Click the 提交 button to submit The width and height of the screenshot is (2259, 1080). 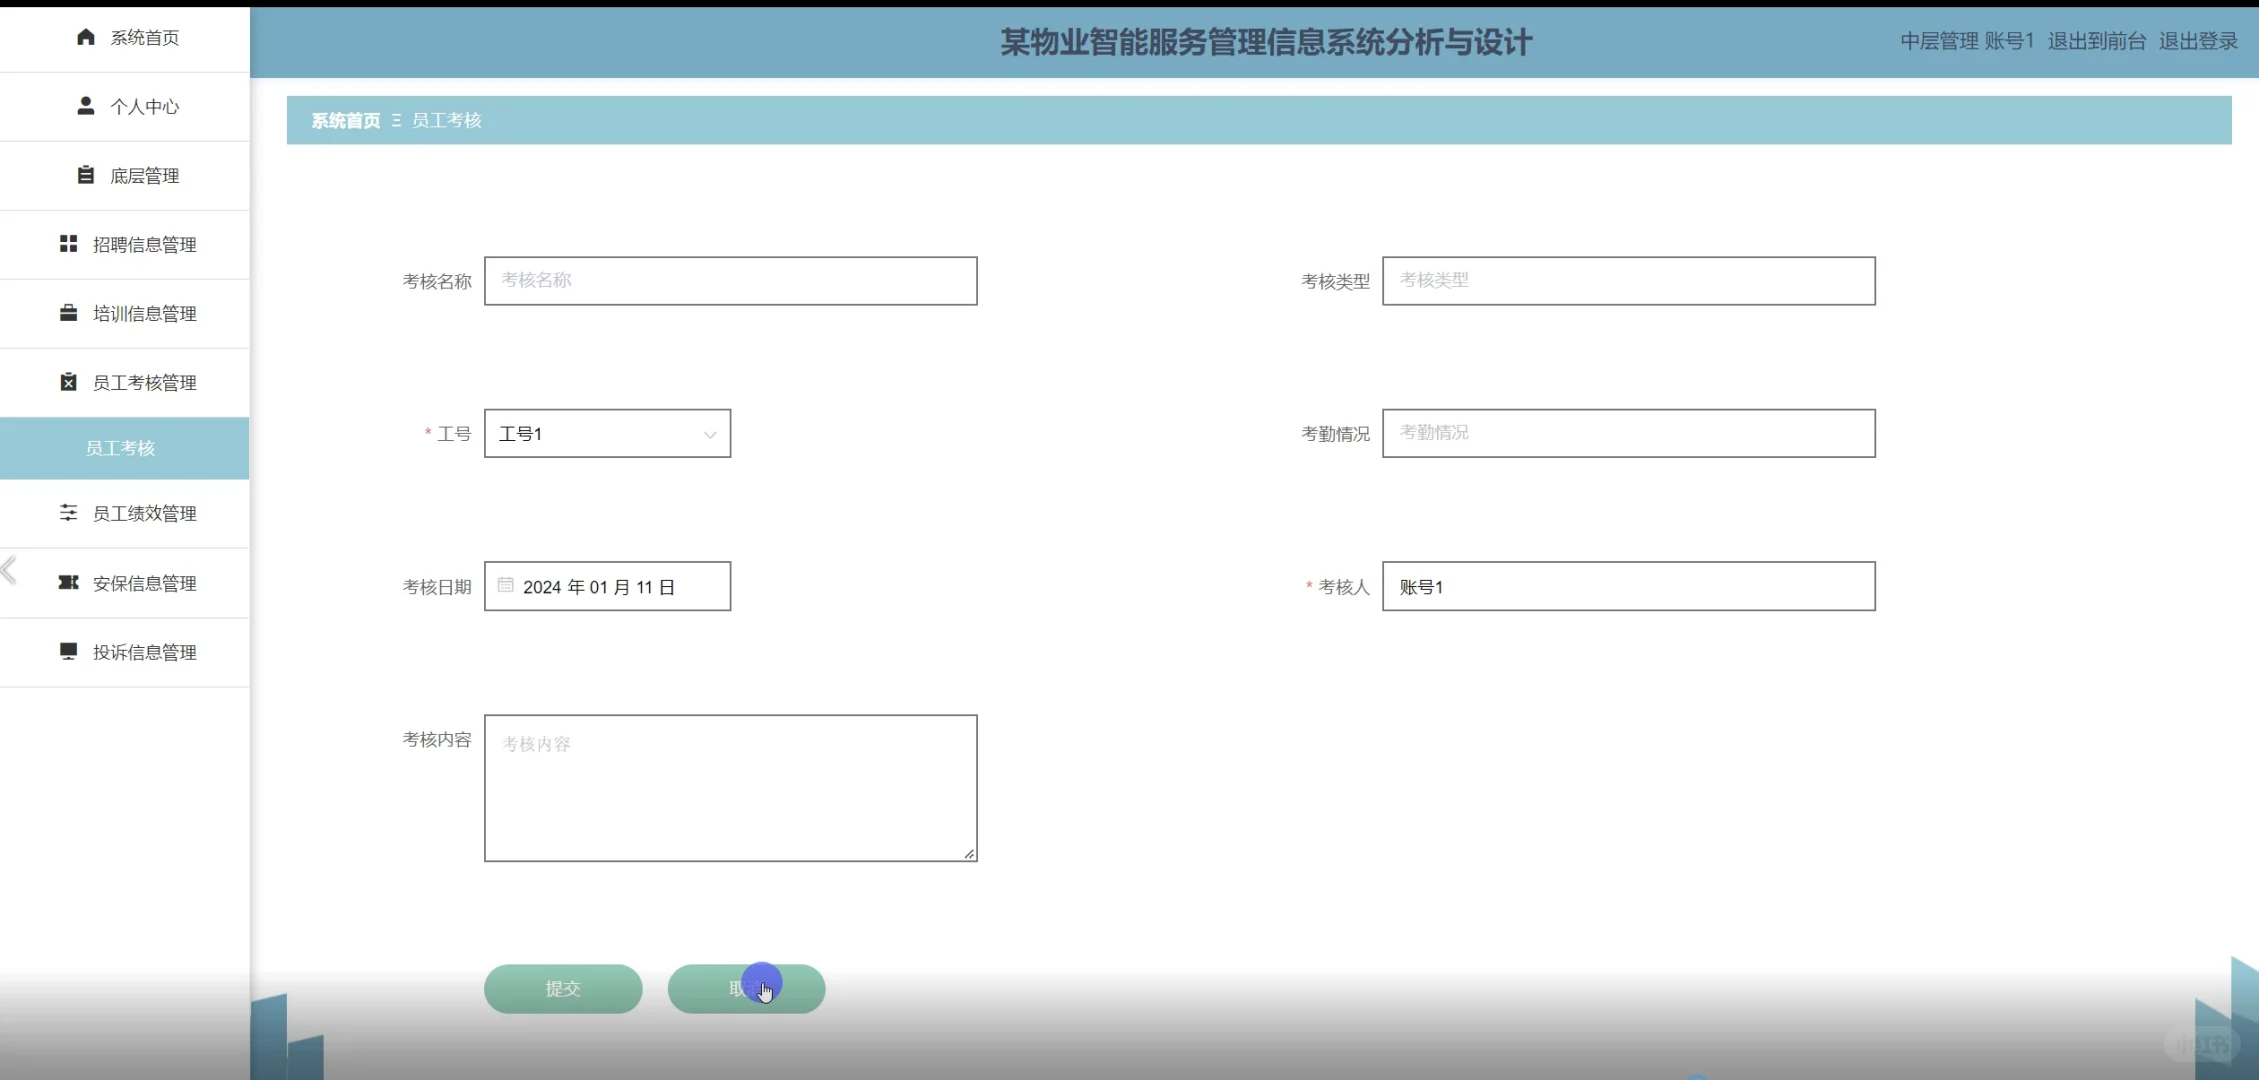point(562,988)
